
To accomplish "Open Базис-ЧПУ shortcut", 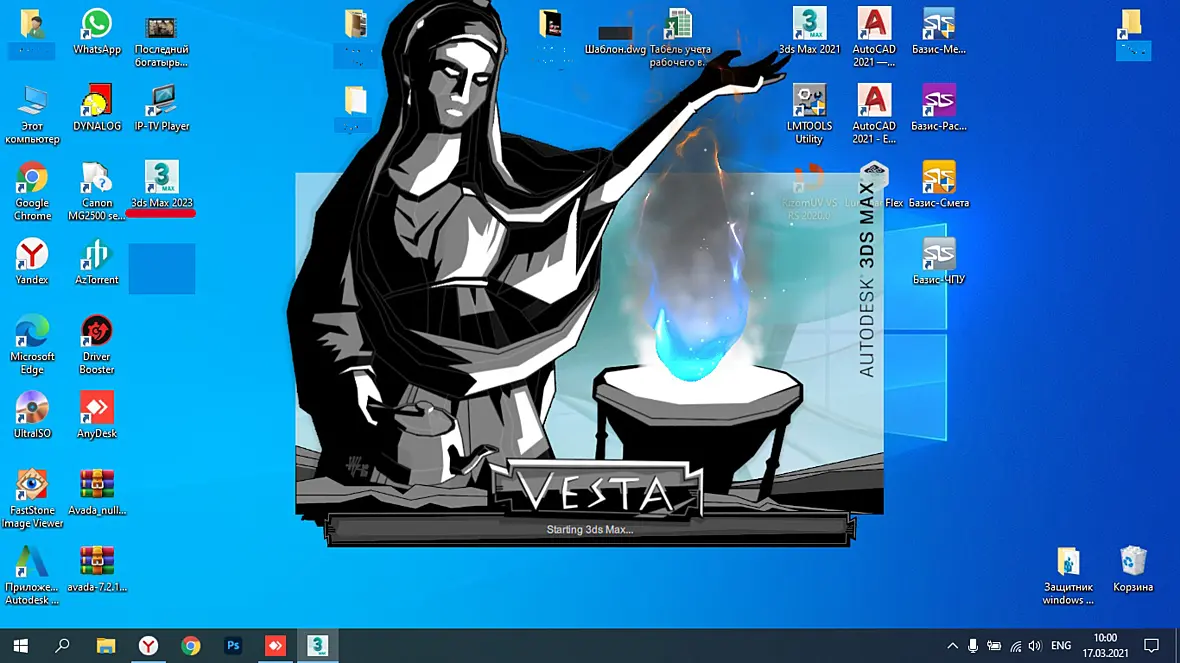I will 938,261.
